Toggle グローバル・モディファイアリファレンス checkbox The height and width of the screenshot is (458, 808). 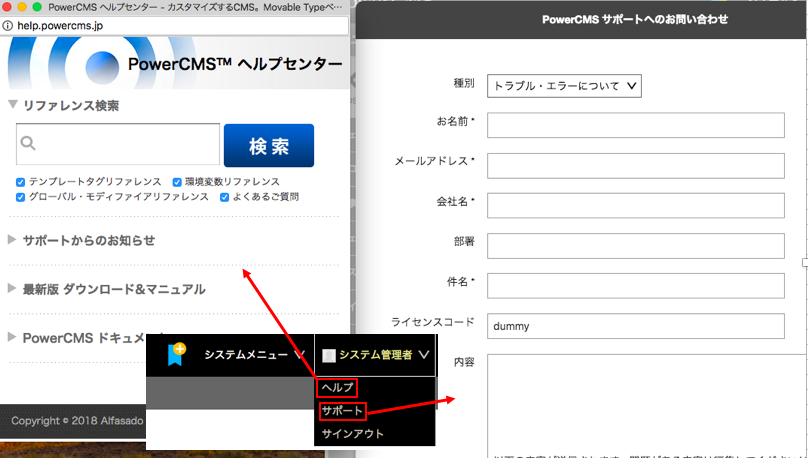tap(21, 197)
